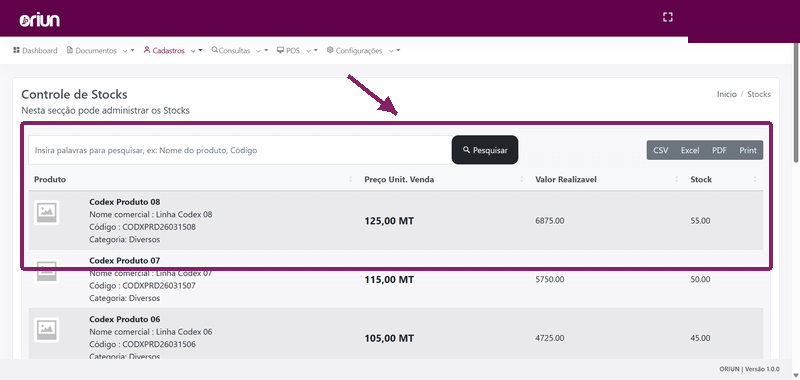Open the Cadastros menu

[x=168, y=50]
